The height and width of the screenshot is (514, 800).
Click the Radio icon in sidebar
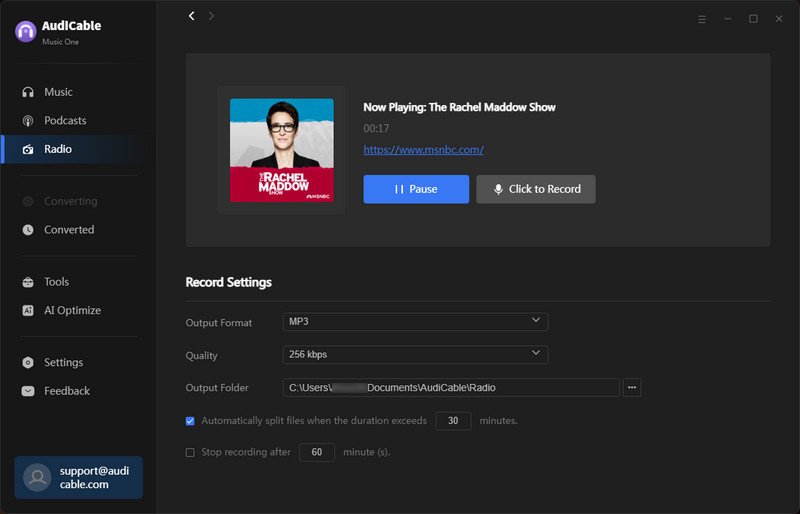tap(28, 149)
